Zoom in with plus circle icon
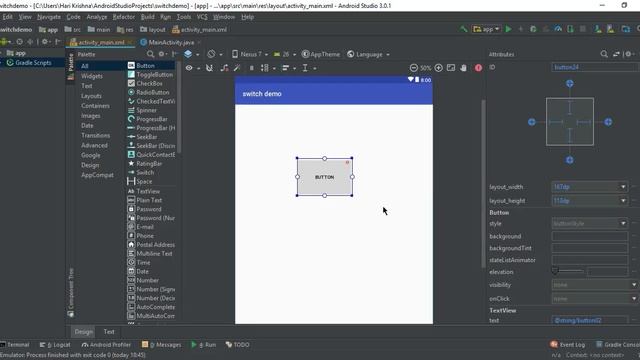 tap(438, 68)
